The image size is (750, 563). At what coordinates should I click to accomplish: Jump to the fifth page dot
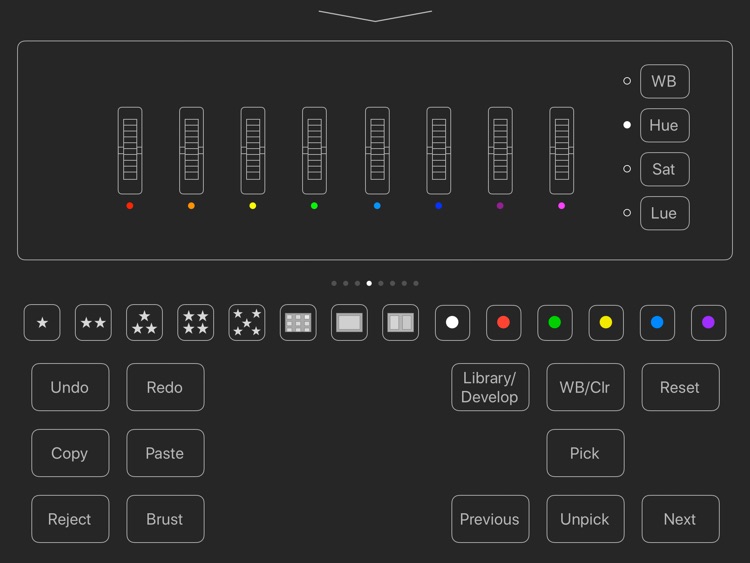381,283
